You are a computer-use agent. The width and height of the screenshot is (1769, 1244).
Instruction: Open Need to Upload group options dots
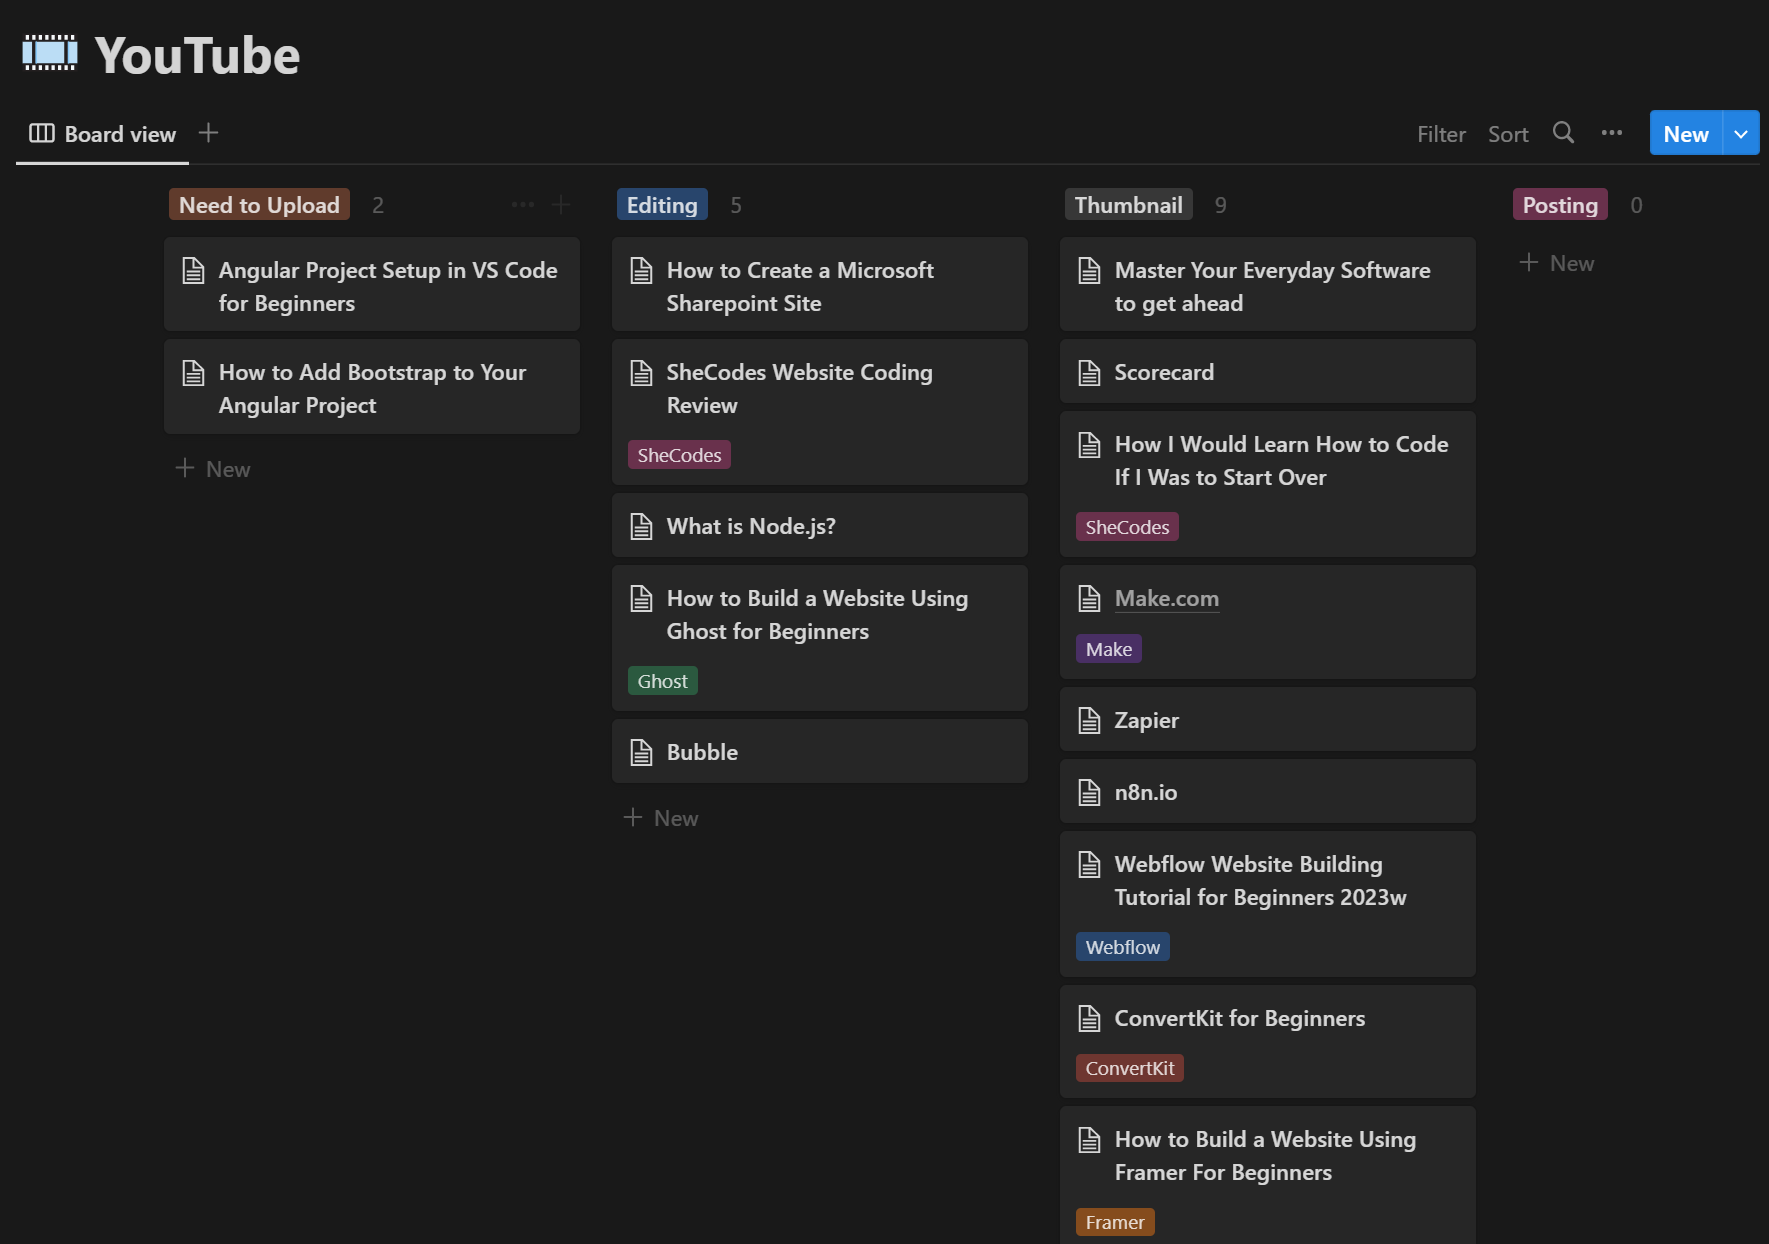[x=523, y=205]
